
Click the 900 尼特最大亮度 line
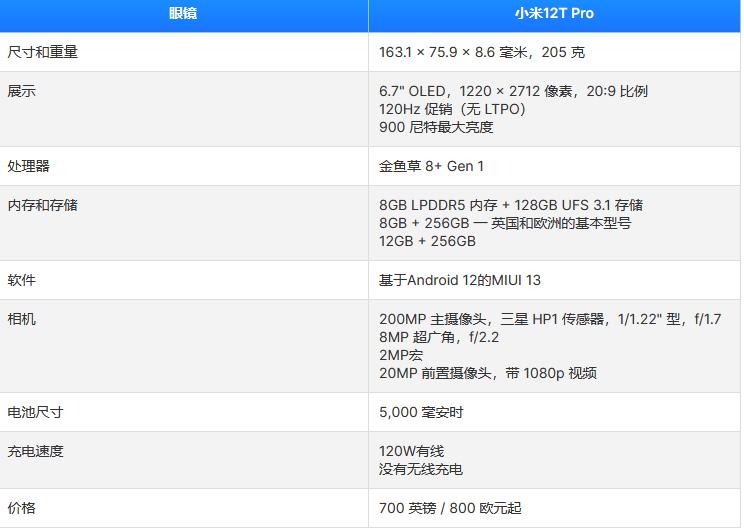pos(436,127)
